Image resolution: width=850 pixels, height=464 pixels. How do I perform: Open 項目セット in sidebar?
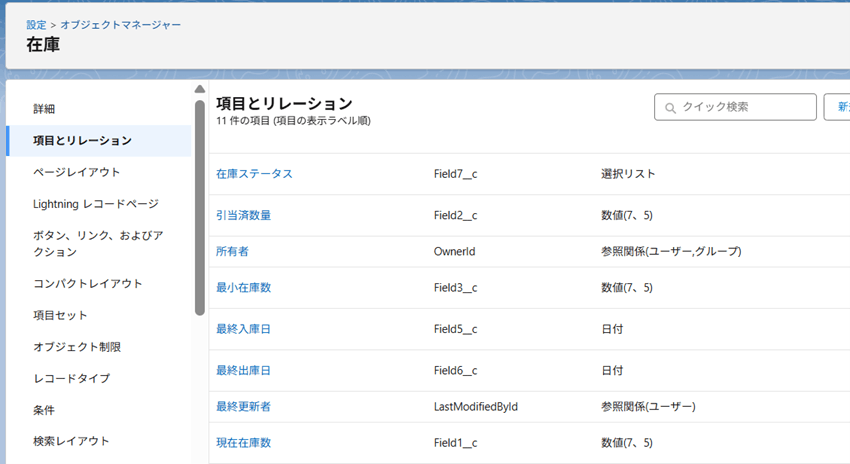[60, 315]
